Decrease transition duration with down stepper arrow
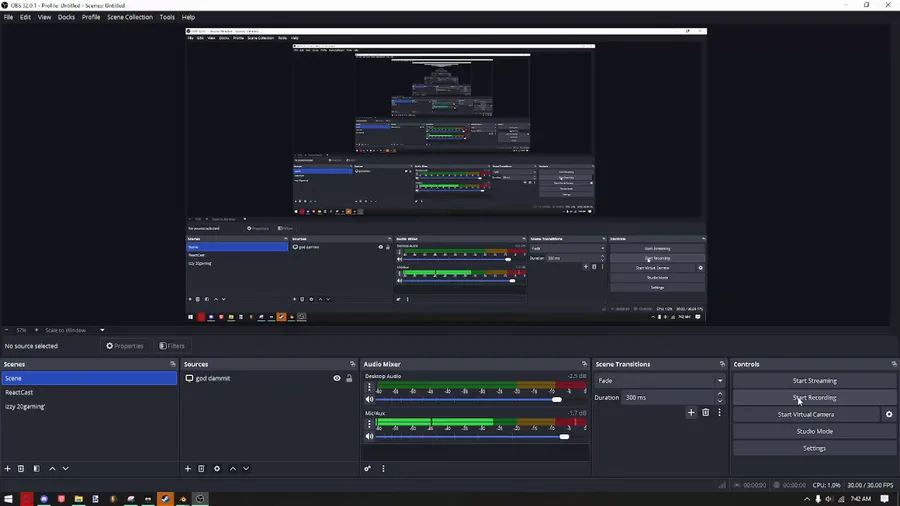 point(720,400)
